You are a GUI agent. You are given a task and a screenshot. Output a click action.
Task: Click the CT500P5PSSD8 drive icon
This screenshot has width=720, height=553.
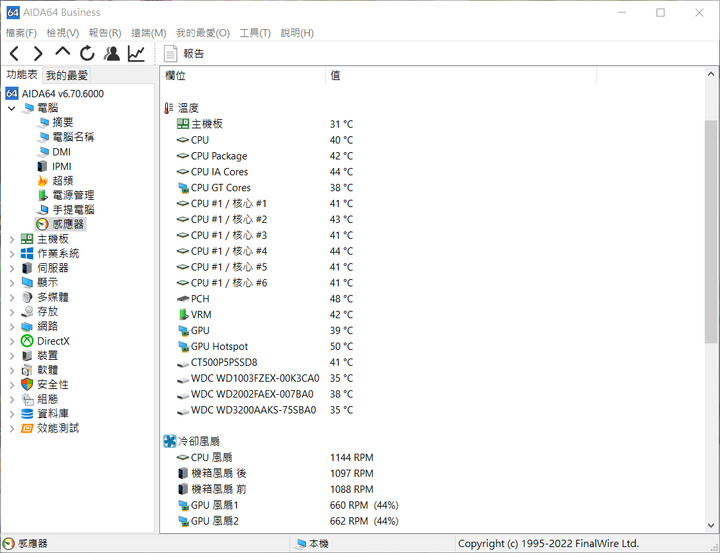pos(183,363)
